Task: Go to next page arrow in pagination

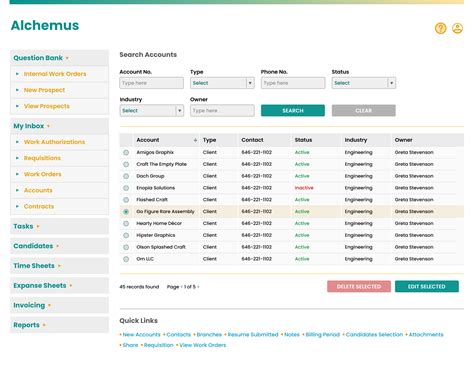Action: (x=198, y=287)
